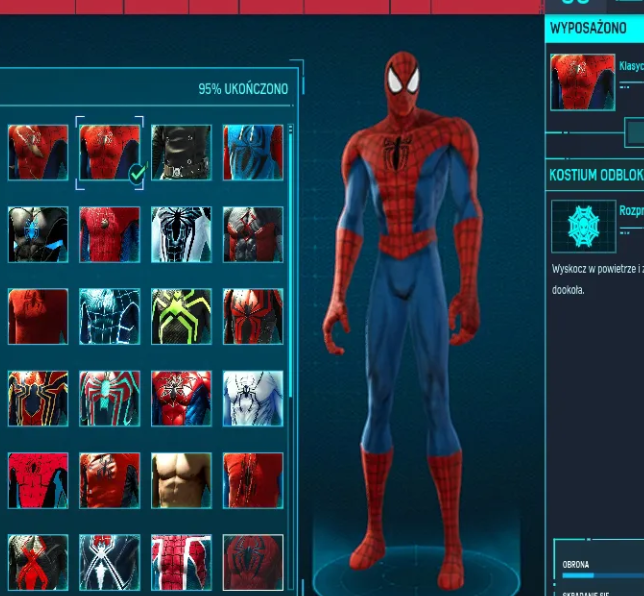Select the Iron Spider suit with gold legs
This screenshot has height=596, width=644.
coord(38,398)
